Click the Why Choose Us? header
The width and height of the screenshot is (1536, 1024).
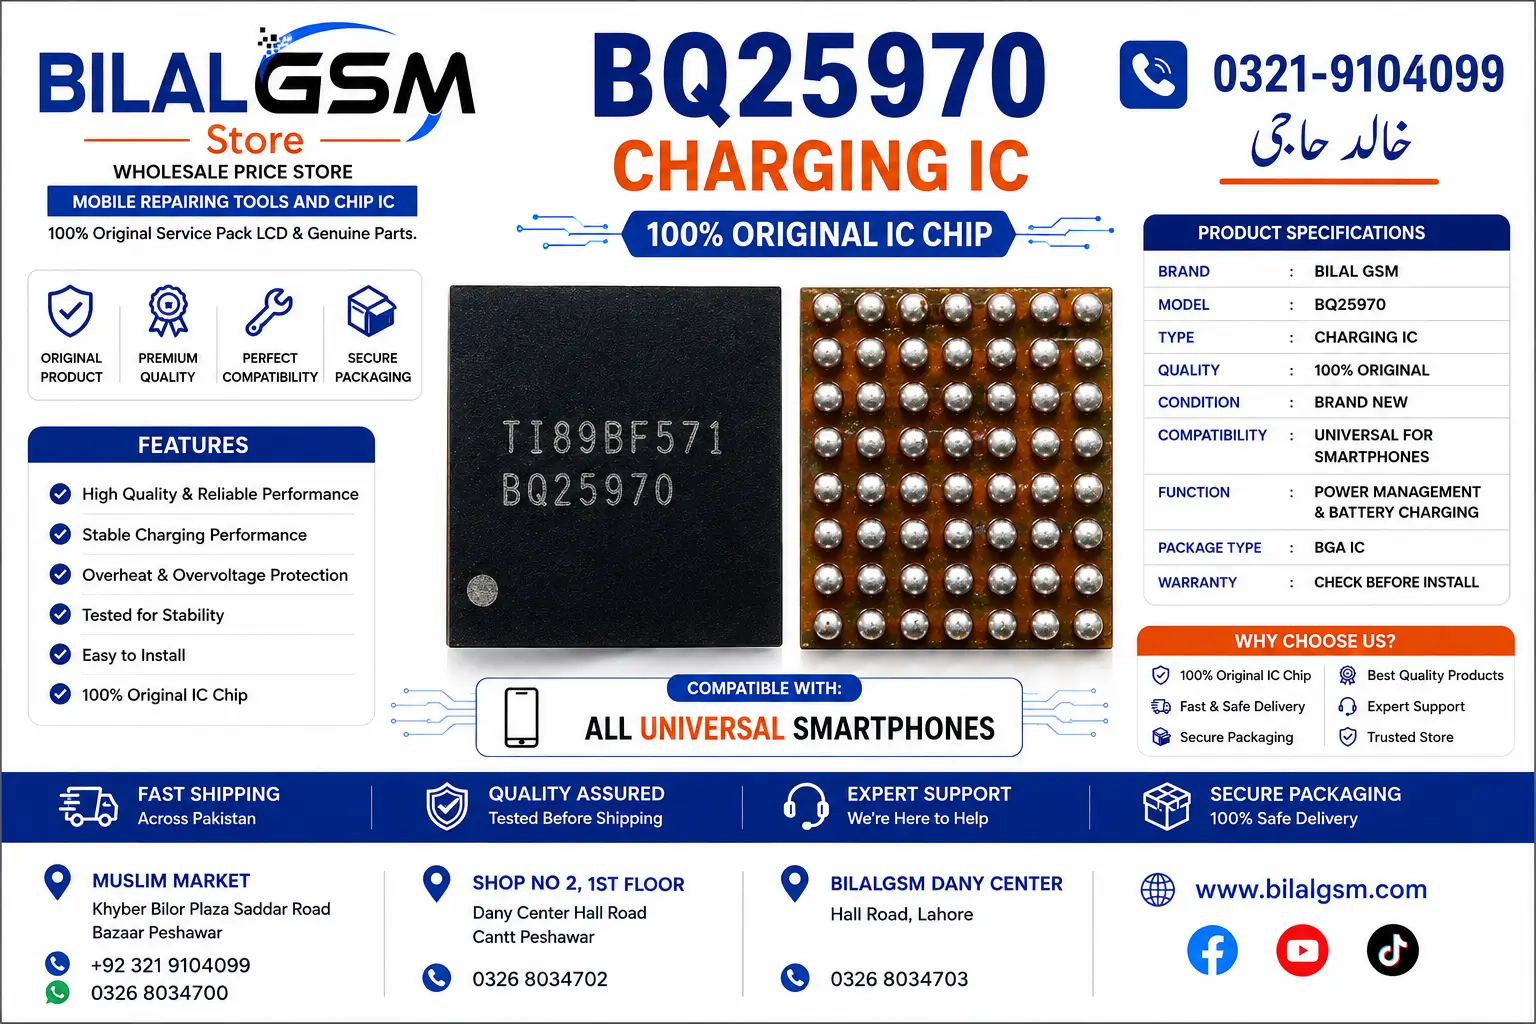[1325, 641]
